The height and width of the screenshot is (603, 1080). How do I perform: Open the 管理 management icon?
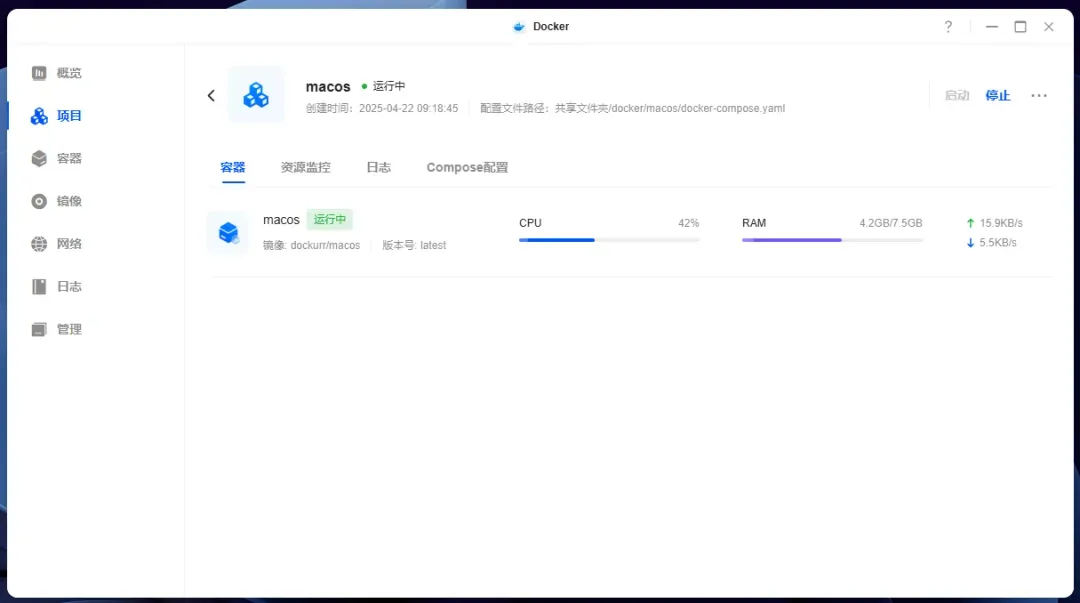tap(39, 329)
